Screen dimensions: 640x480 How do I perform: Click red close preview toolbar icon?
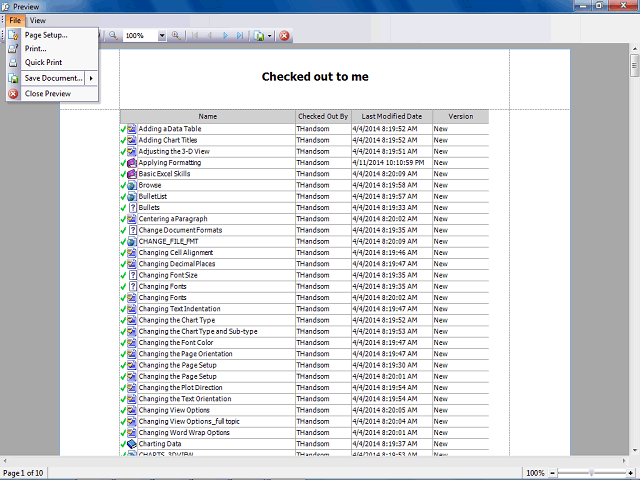pos(284,36)
